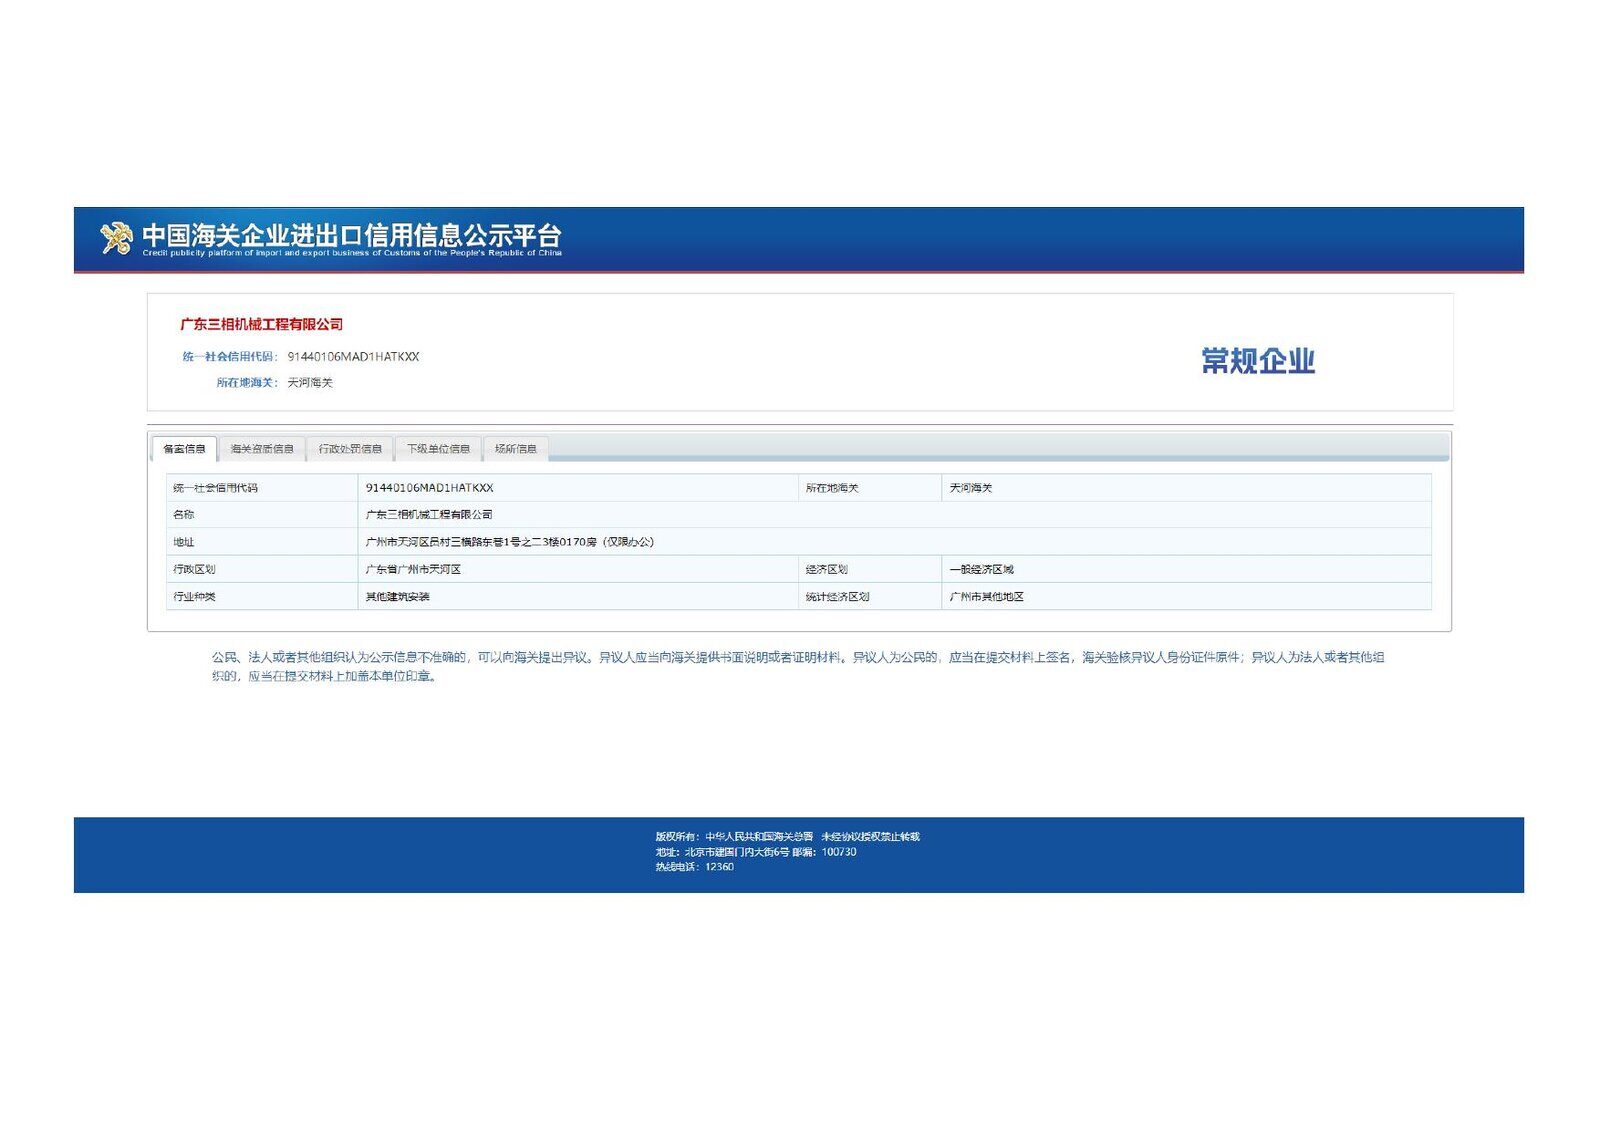The height and width of the screenshot is (1132, 1600).
Task: Click the 经济区划 label
Action: coord(826,569)
